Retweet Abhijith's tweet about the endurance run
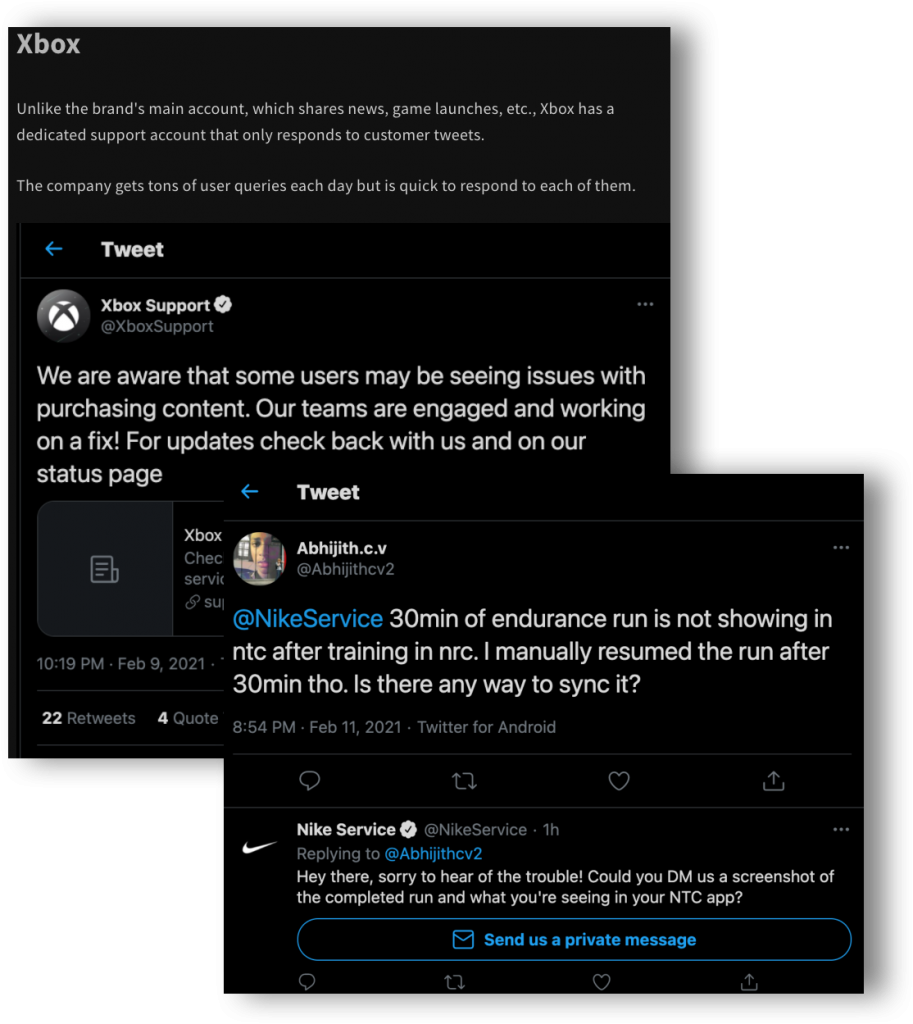Viewport: 913px width, 1024px height. point(464,781)
